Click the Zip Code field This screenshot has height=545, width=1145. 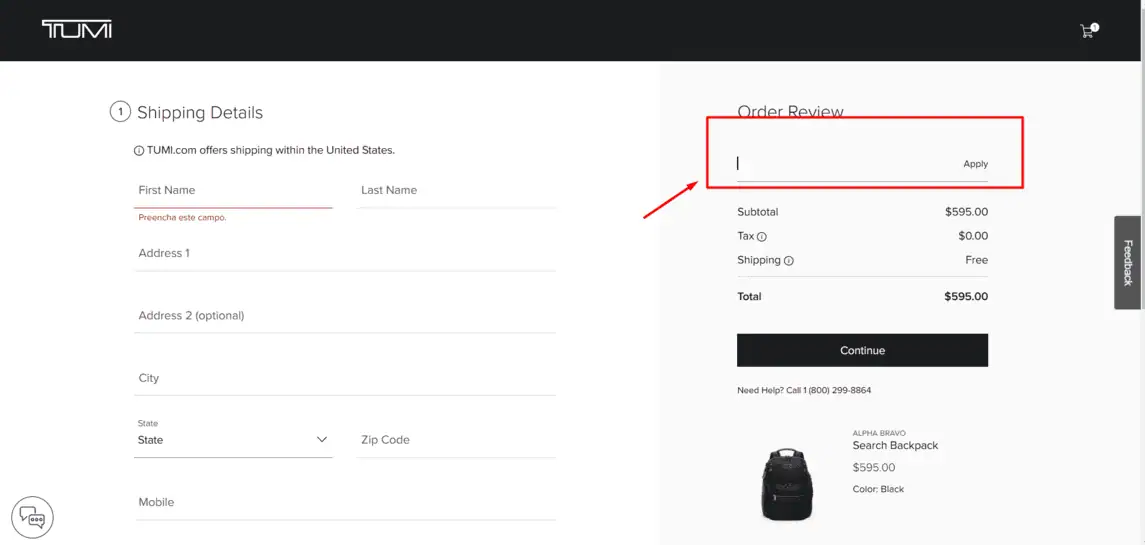coord(456,440)
